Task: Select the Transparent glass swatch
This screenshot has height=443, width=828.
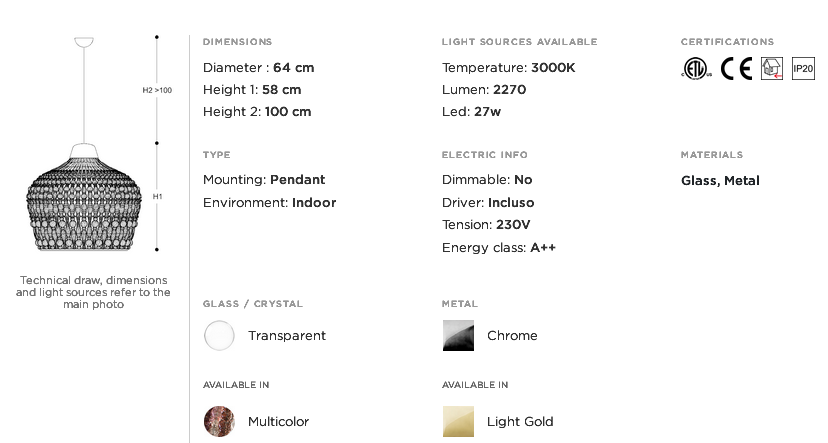Action: point(219,336)
